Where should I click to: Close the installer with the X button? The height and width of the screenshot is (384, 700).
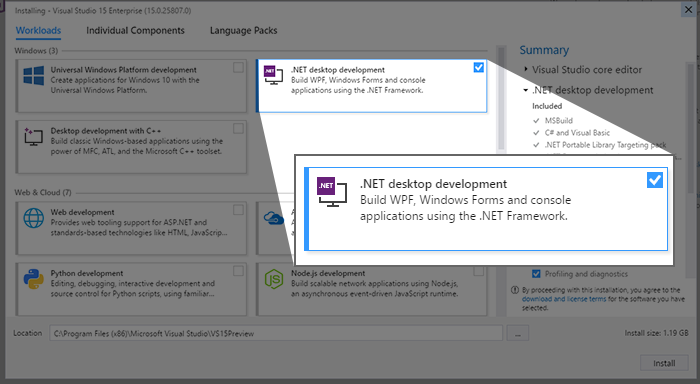pyautogui.click(x=688, y=9)
